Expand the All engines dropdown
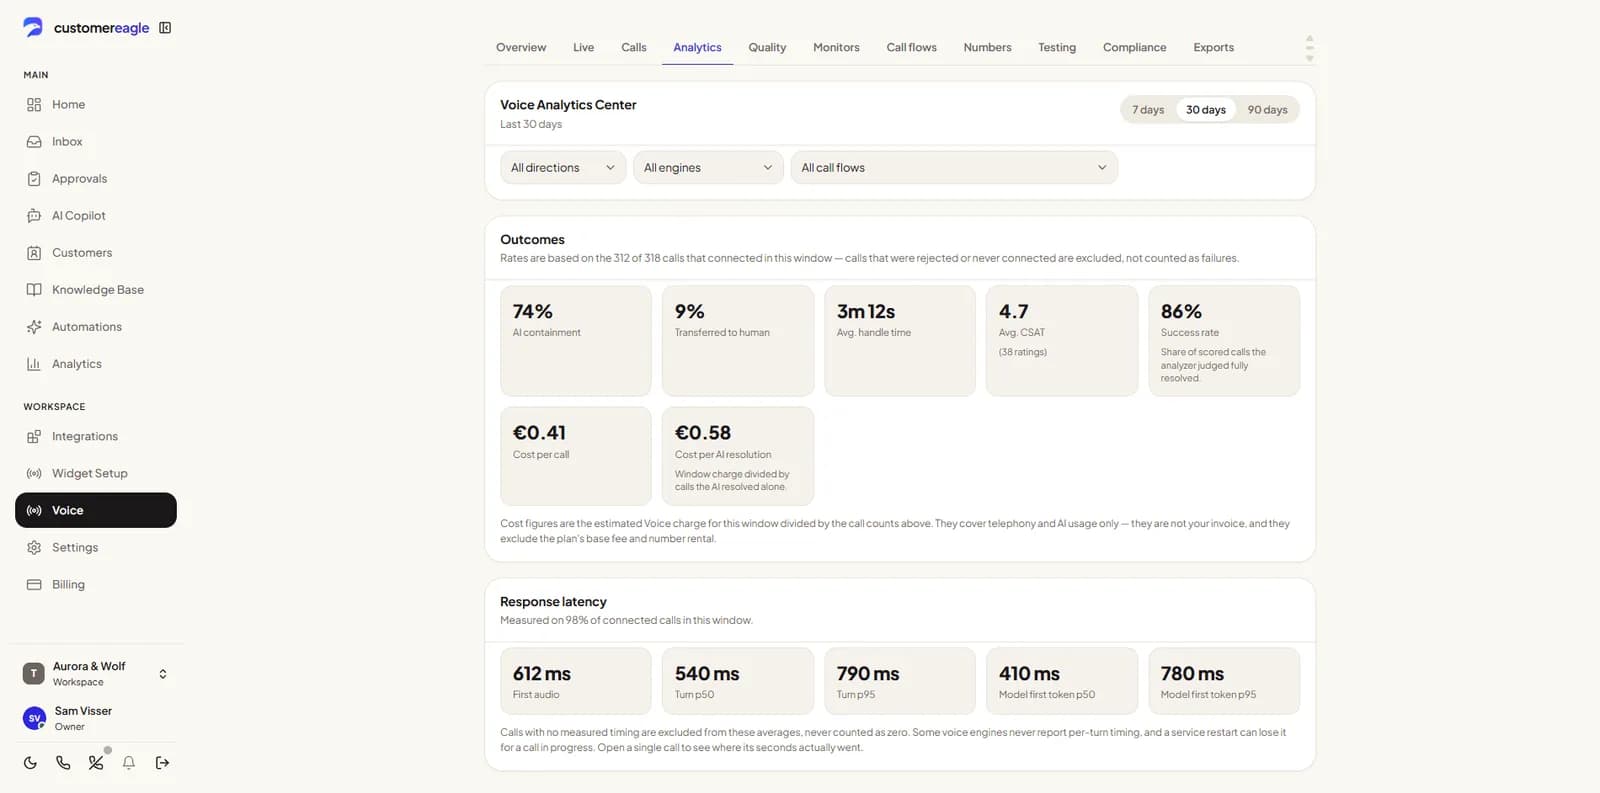 (708, 167)
